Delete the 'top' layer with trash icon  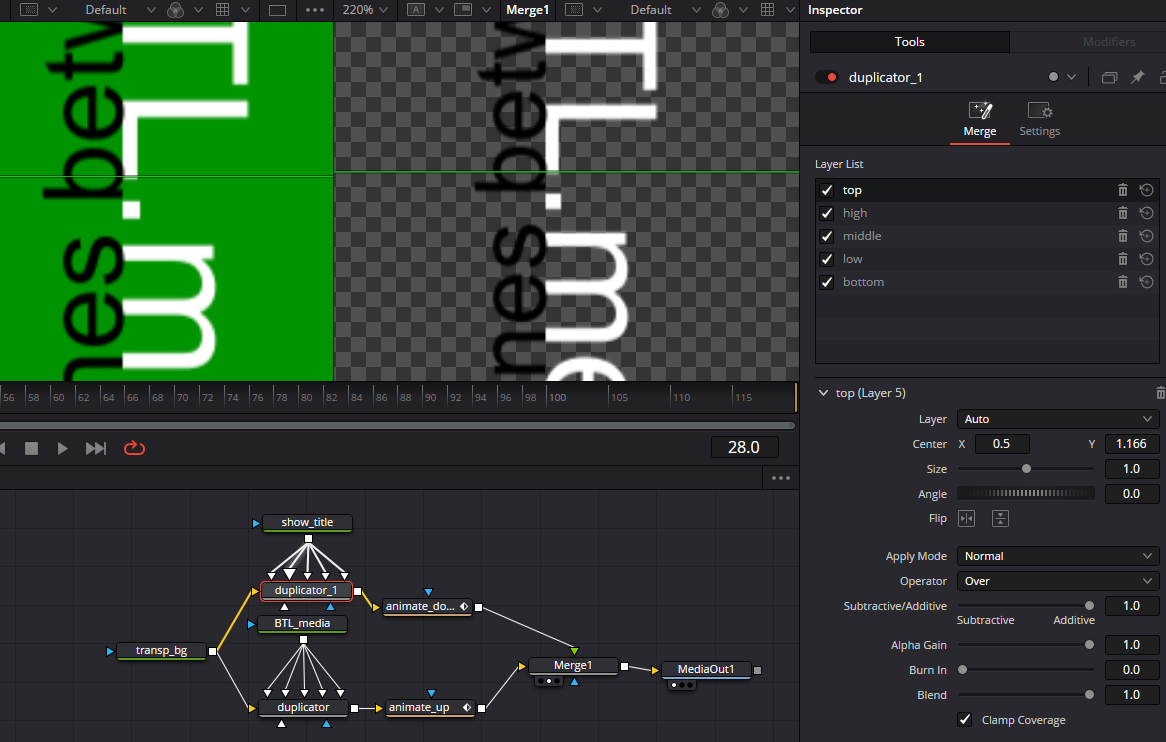[x=1123, y=190]
